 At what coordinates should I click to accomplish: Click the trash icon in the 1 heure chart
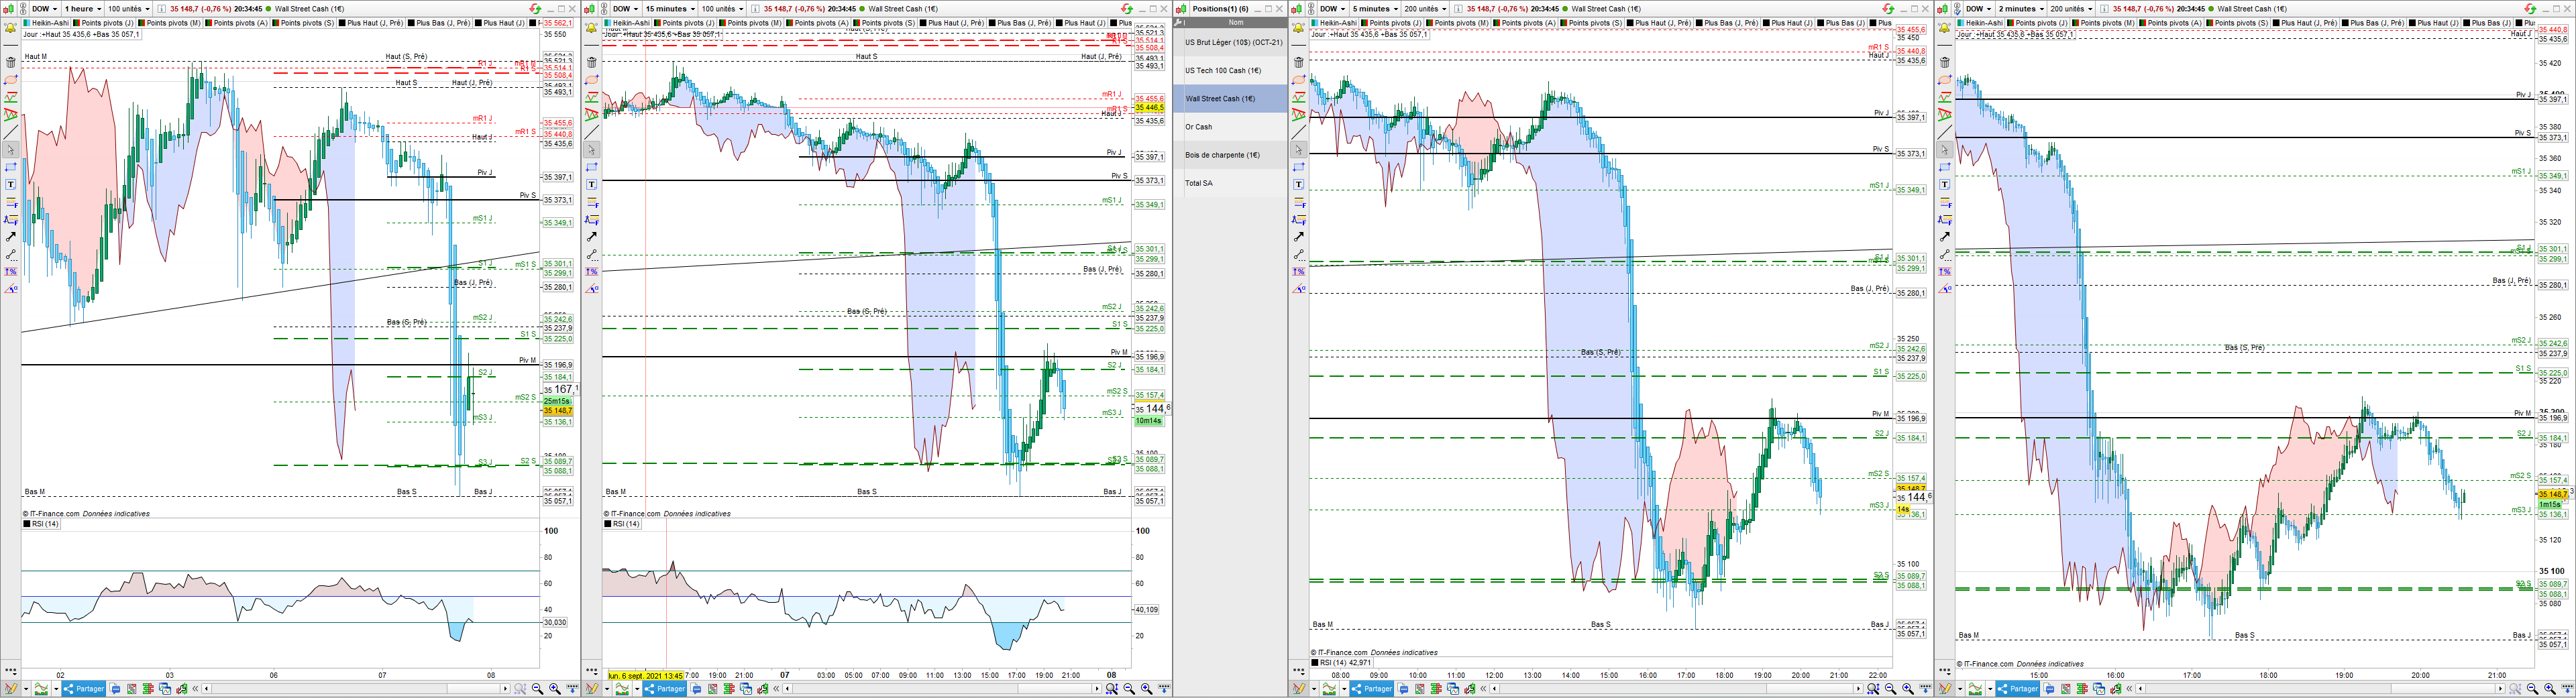click(11, 62)
